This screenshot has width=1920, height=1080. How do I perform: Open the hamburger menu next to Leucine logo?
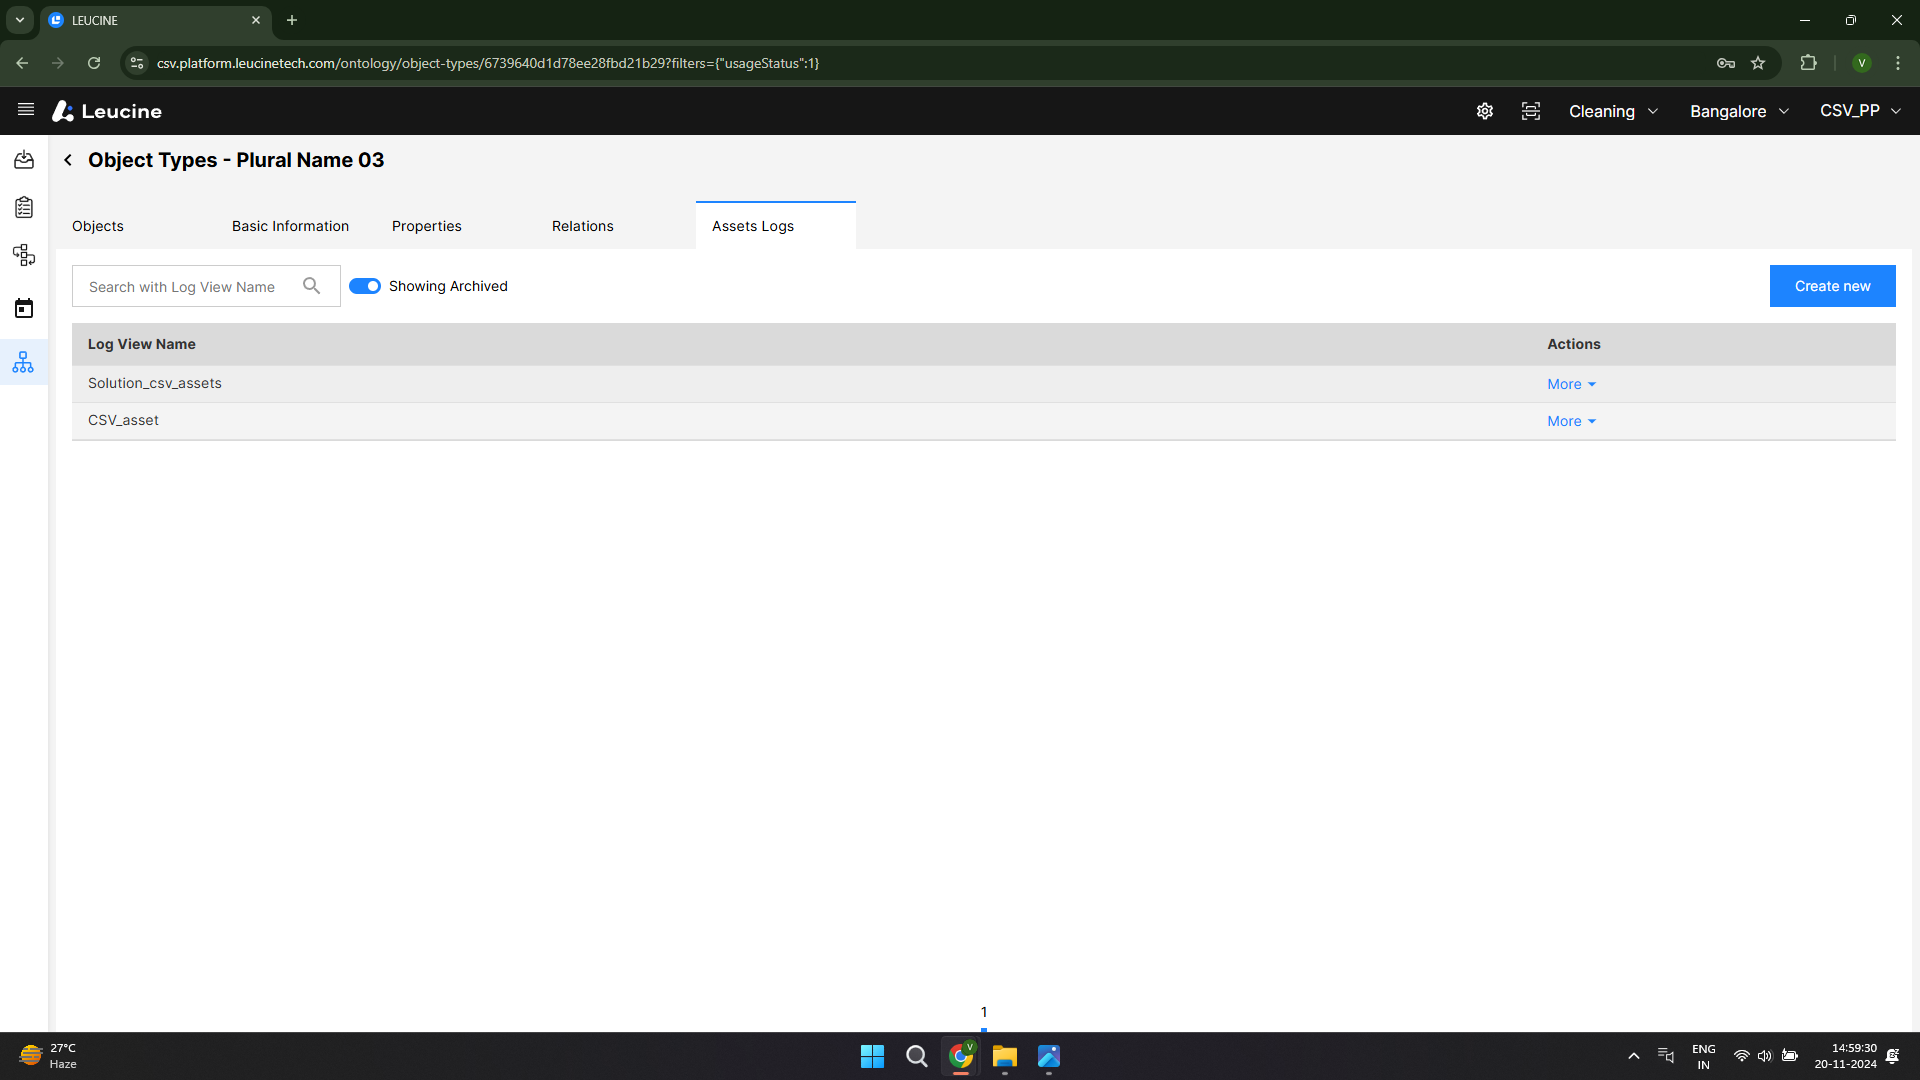(x=26, y=110)
